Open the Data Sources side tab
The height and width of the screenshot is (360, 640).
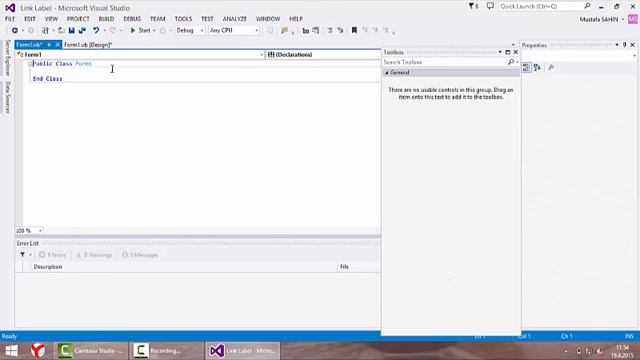tap(7, 97)
